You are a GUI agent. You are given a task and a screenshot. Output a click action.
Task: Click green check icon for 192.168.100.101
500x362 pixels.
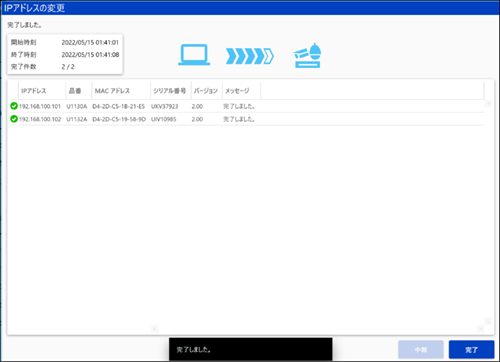tap(14, 106)
